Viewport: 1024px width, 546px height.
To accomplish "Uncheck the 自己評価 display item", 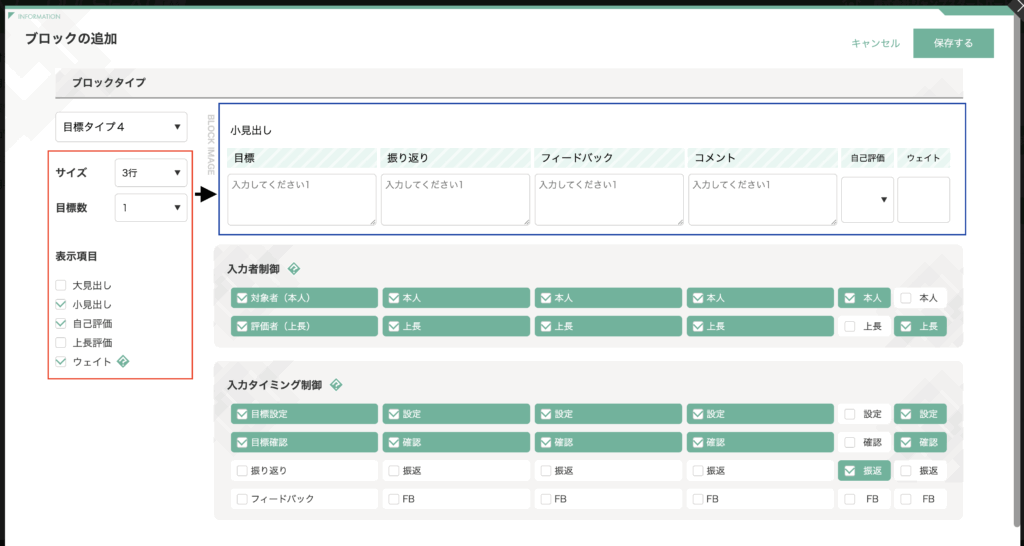I will pos(61,324).
